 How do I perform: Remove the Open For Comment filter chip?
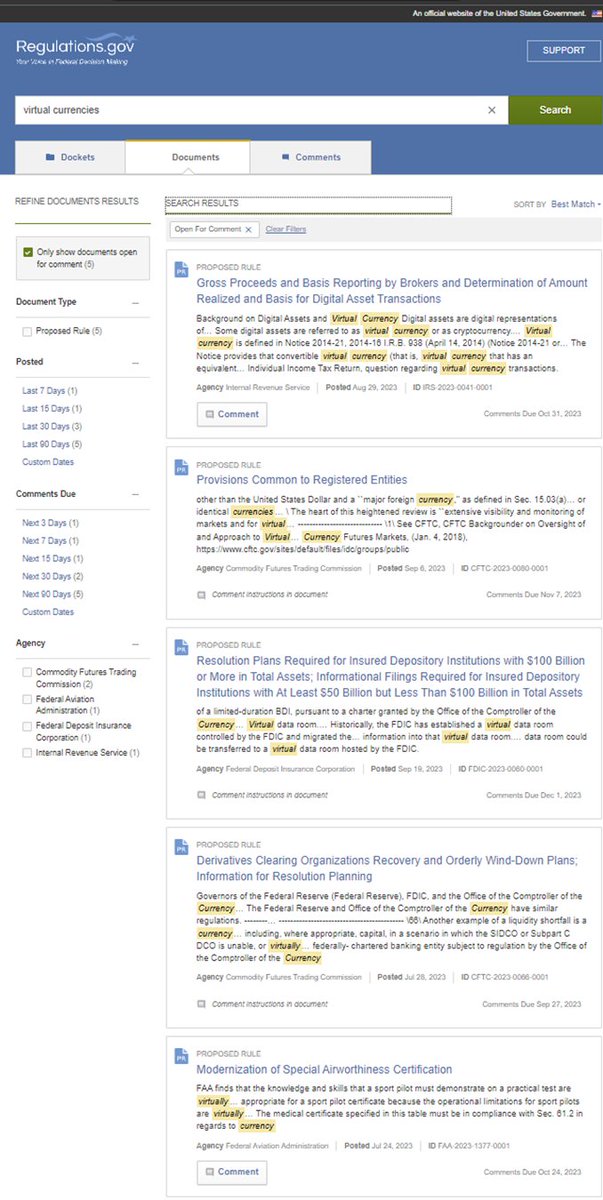(248, 229)
